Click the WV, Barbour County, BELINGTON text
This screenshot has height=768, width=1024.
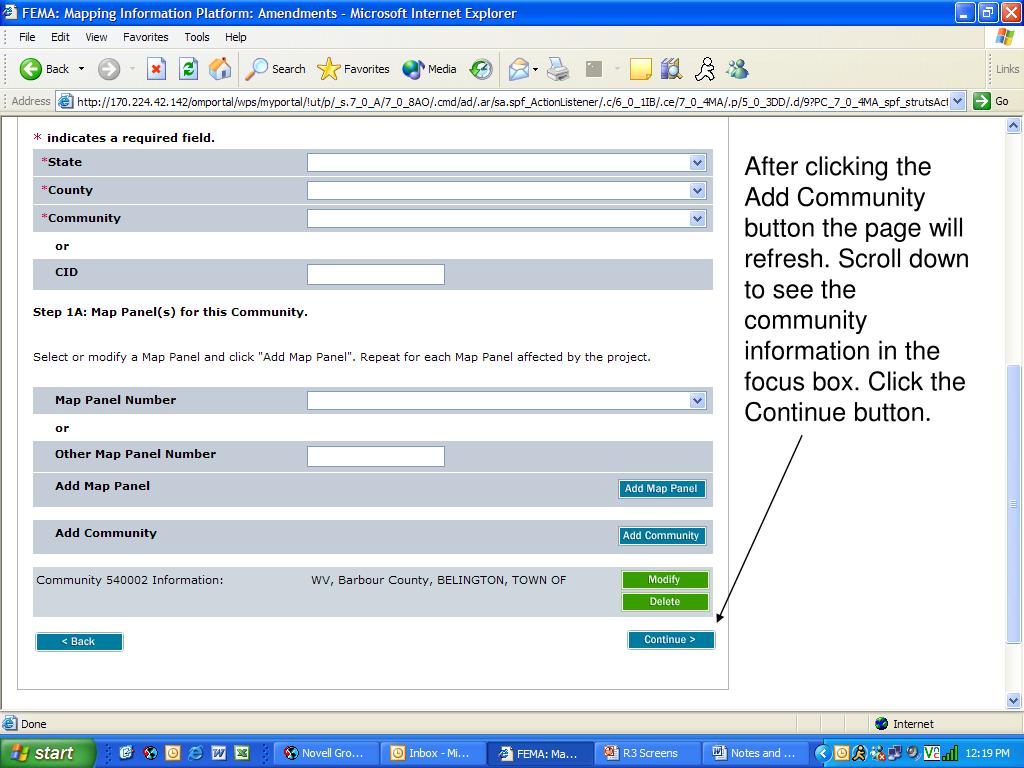click(438, 580)
